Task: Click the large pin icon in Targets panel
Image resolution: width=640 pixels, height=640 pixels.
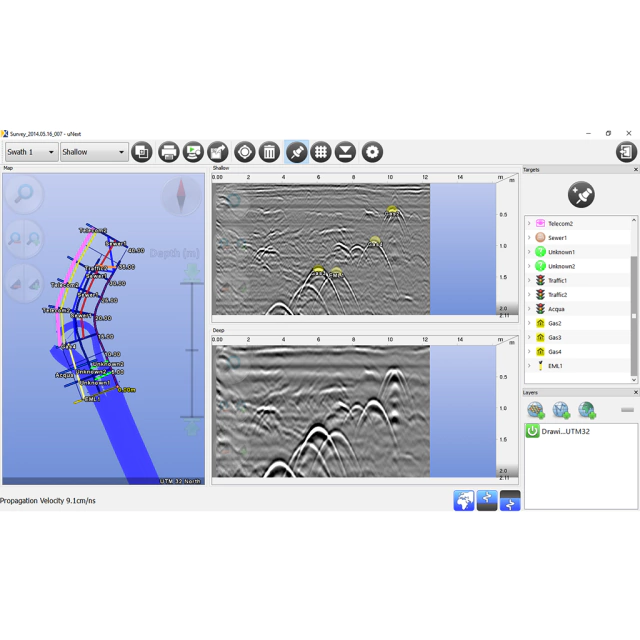Action: coord(580,194)
